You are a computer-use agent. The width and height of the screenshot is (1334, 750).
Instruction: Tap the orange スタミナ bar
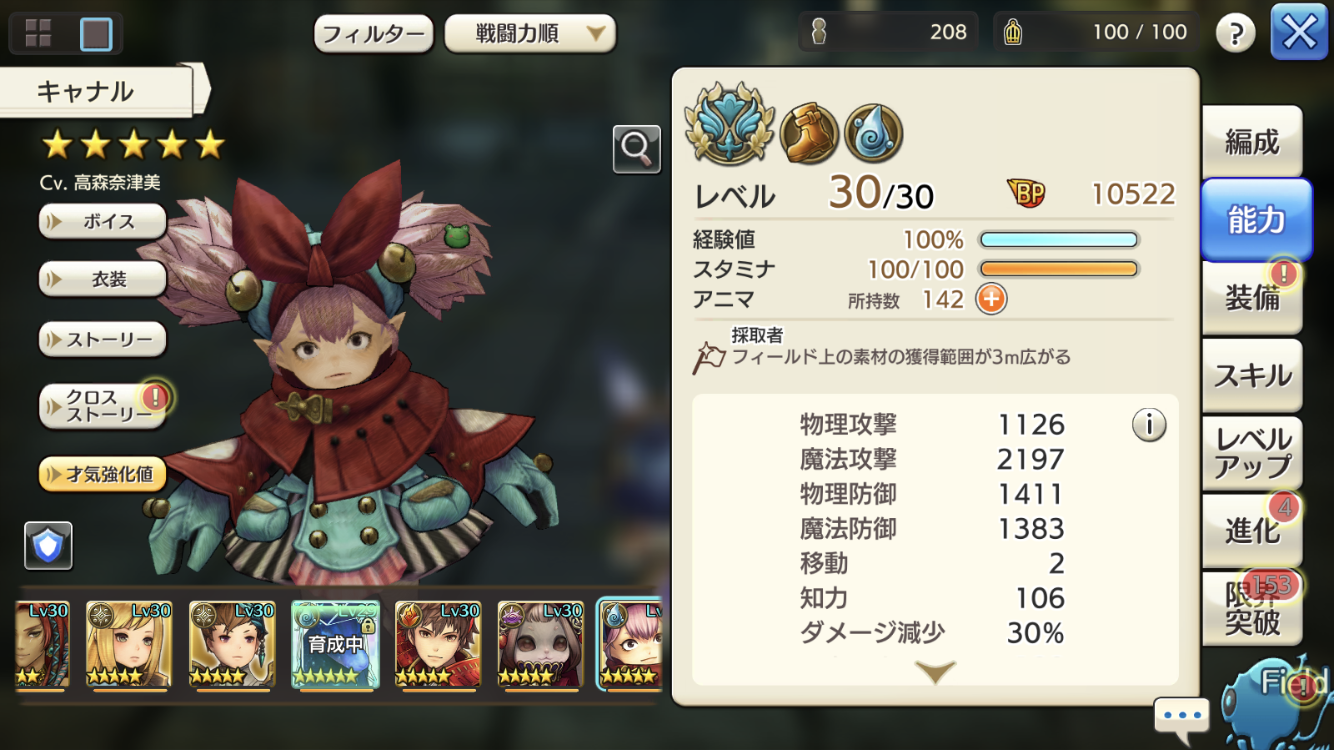[x=1059, y=269]
